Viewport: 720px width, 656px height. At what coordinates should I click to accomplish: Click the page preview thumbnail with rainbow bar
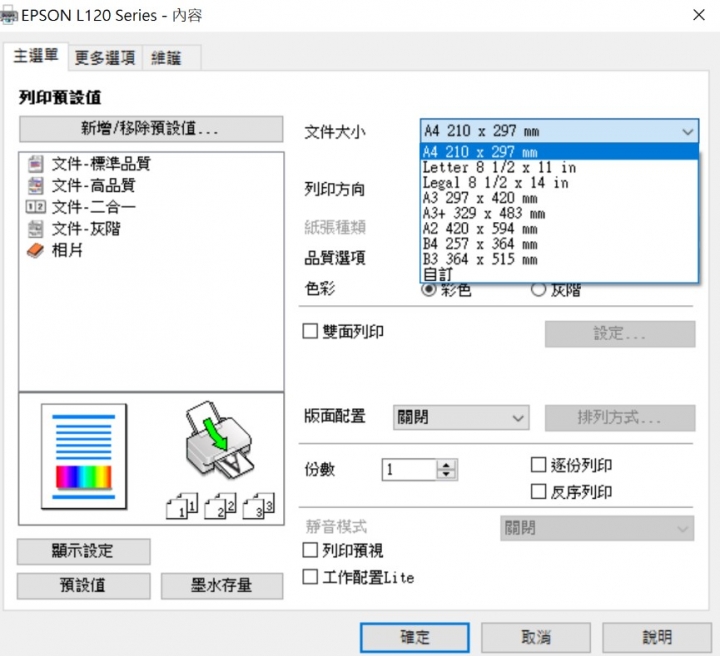pyautogui.click(x=84, y=456)
